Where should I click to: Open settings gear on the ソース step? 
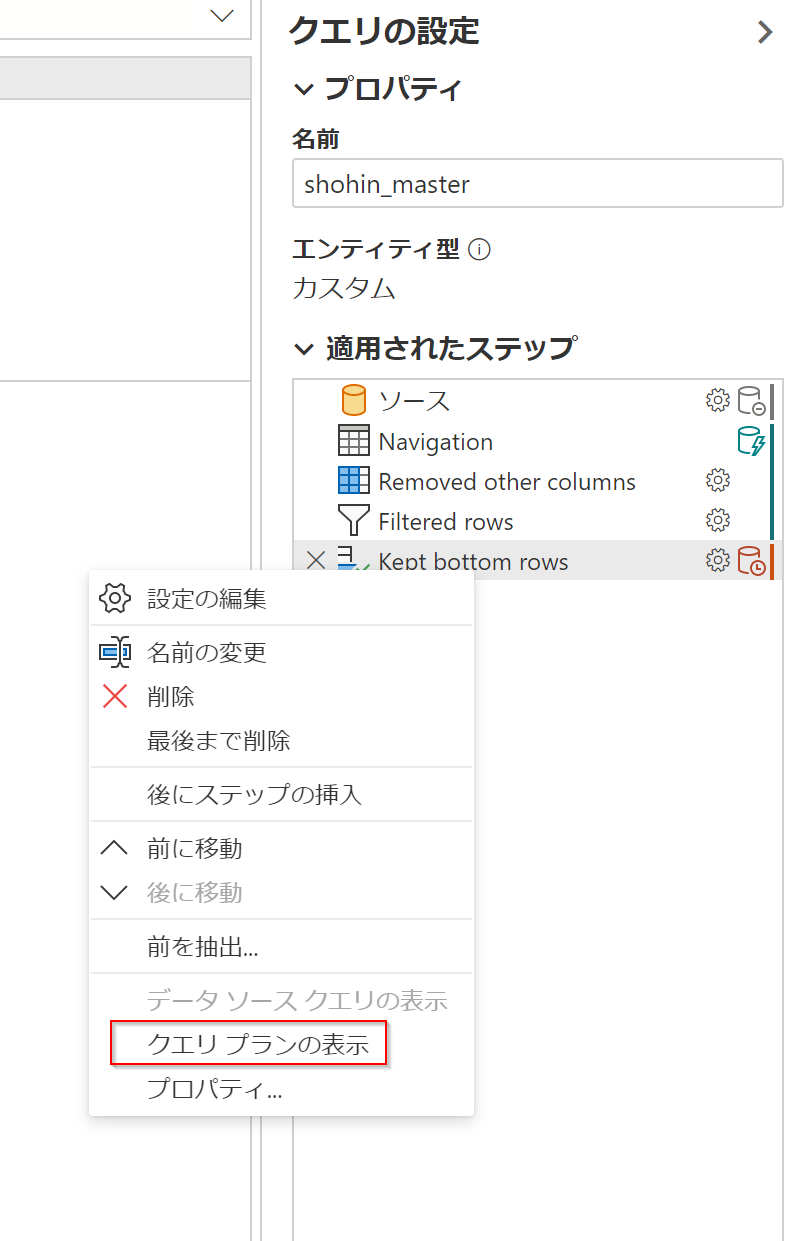click(x=718, y=400)
